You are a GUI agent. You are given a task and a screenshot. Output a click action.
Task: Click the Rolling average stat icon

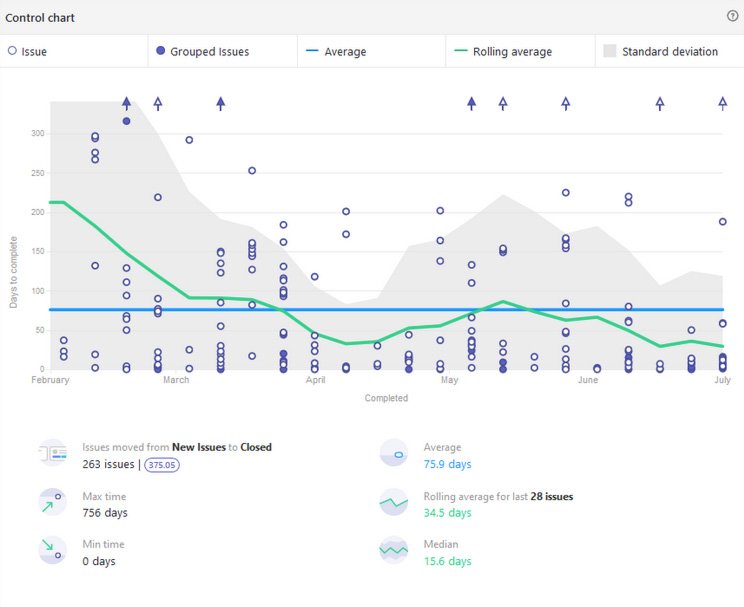click(394, 502)
